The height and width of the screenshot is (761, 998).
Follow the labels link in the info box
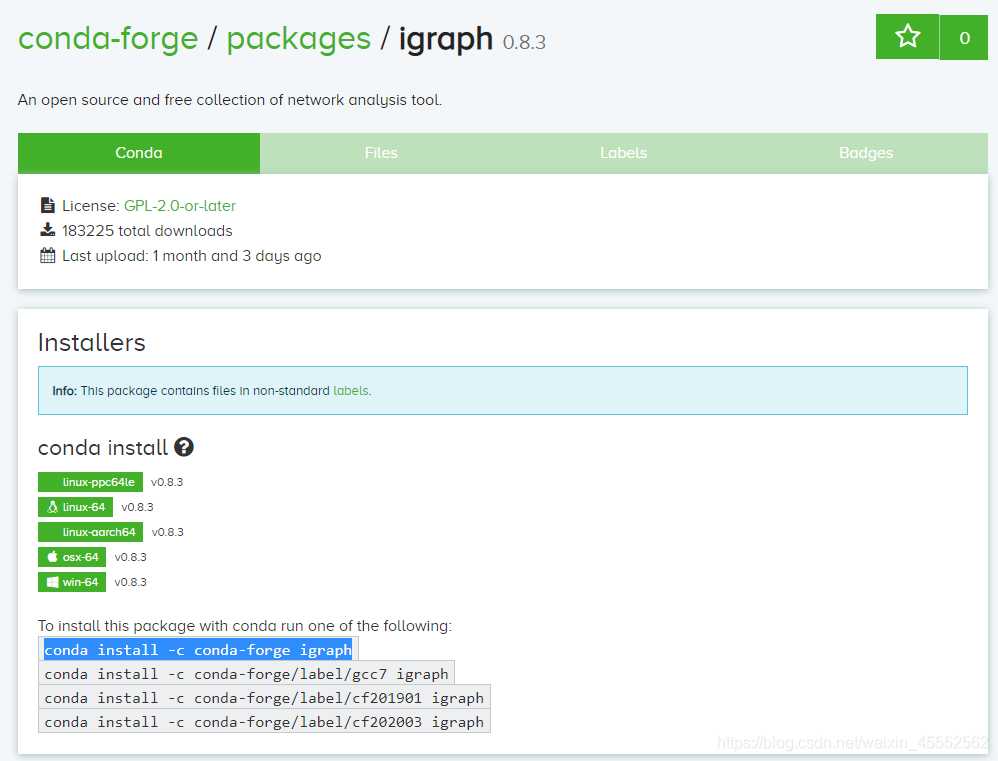tap(351, 390)
